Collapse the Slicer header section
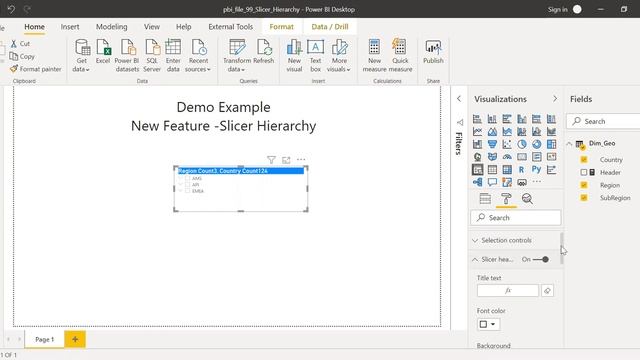The image size is (640, 360). [x=475, y=259]
